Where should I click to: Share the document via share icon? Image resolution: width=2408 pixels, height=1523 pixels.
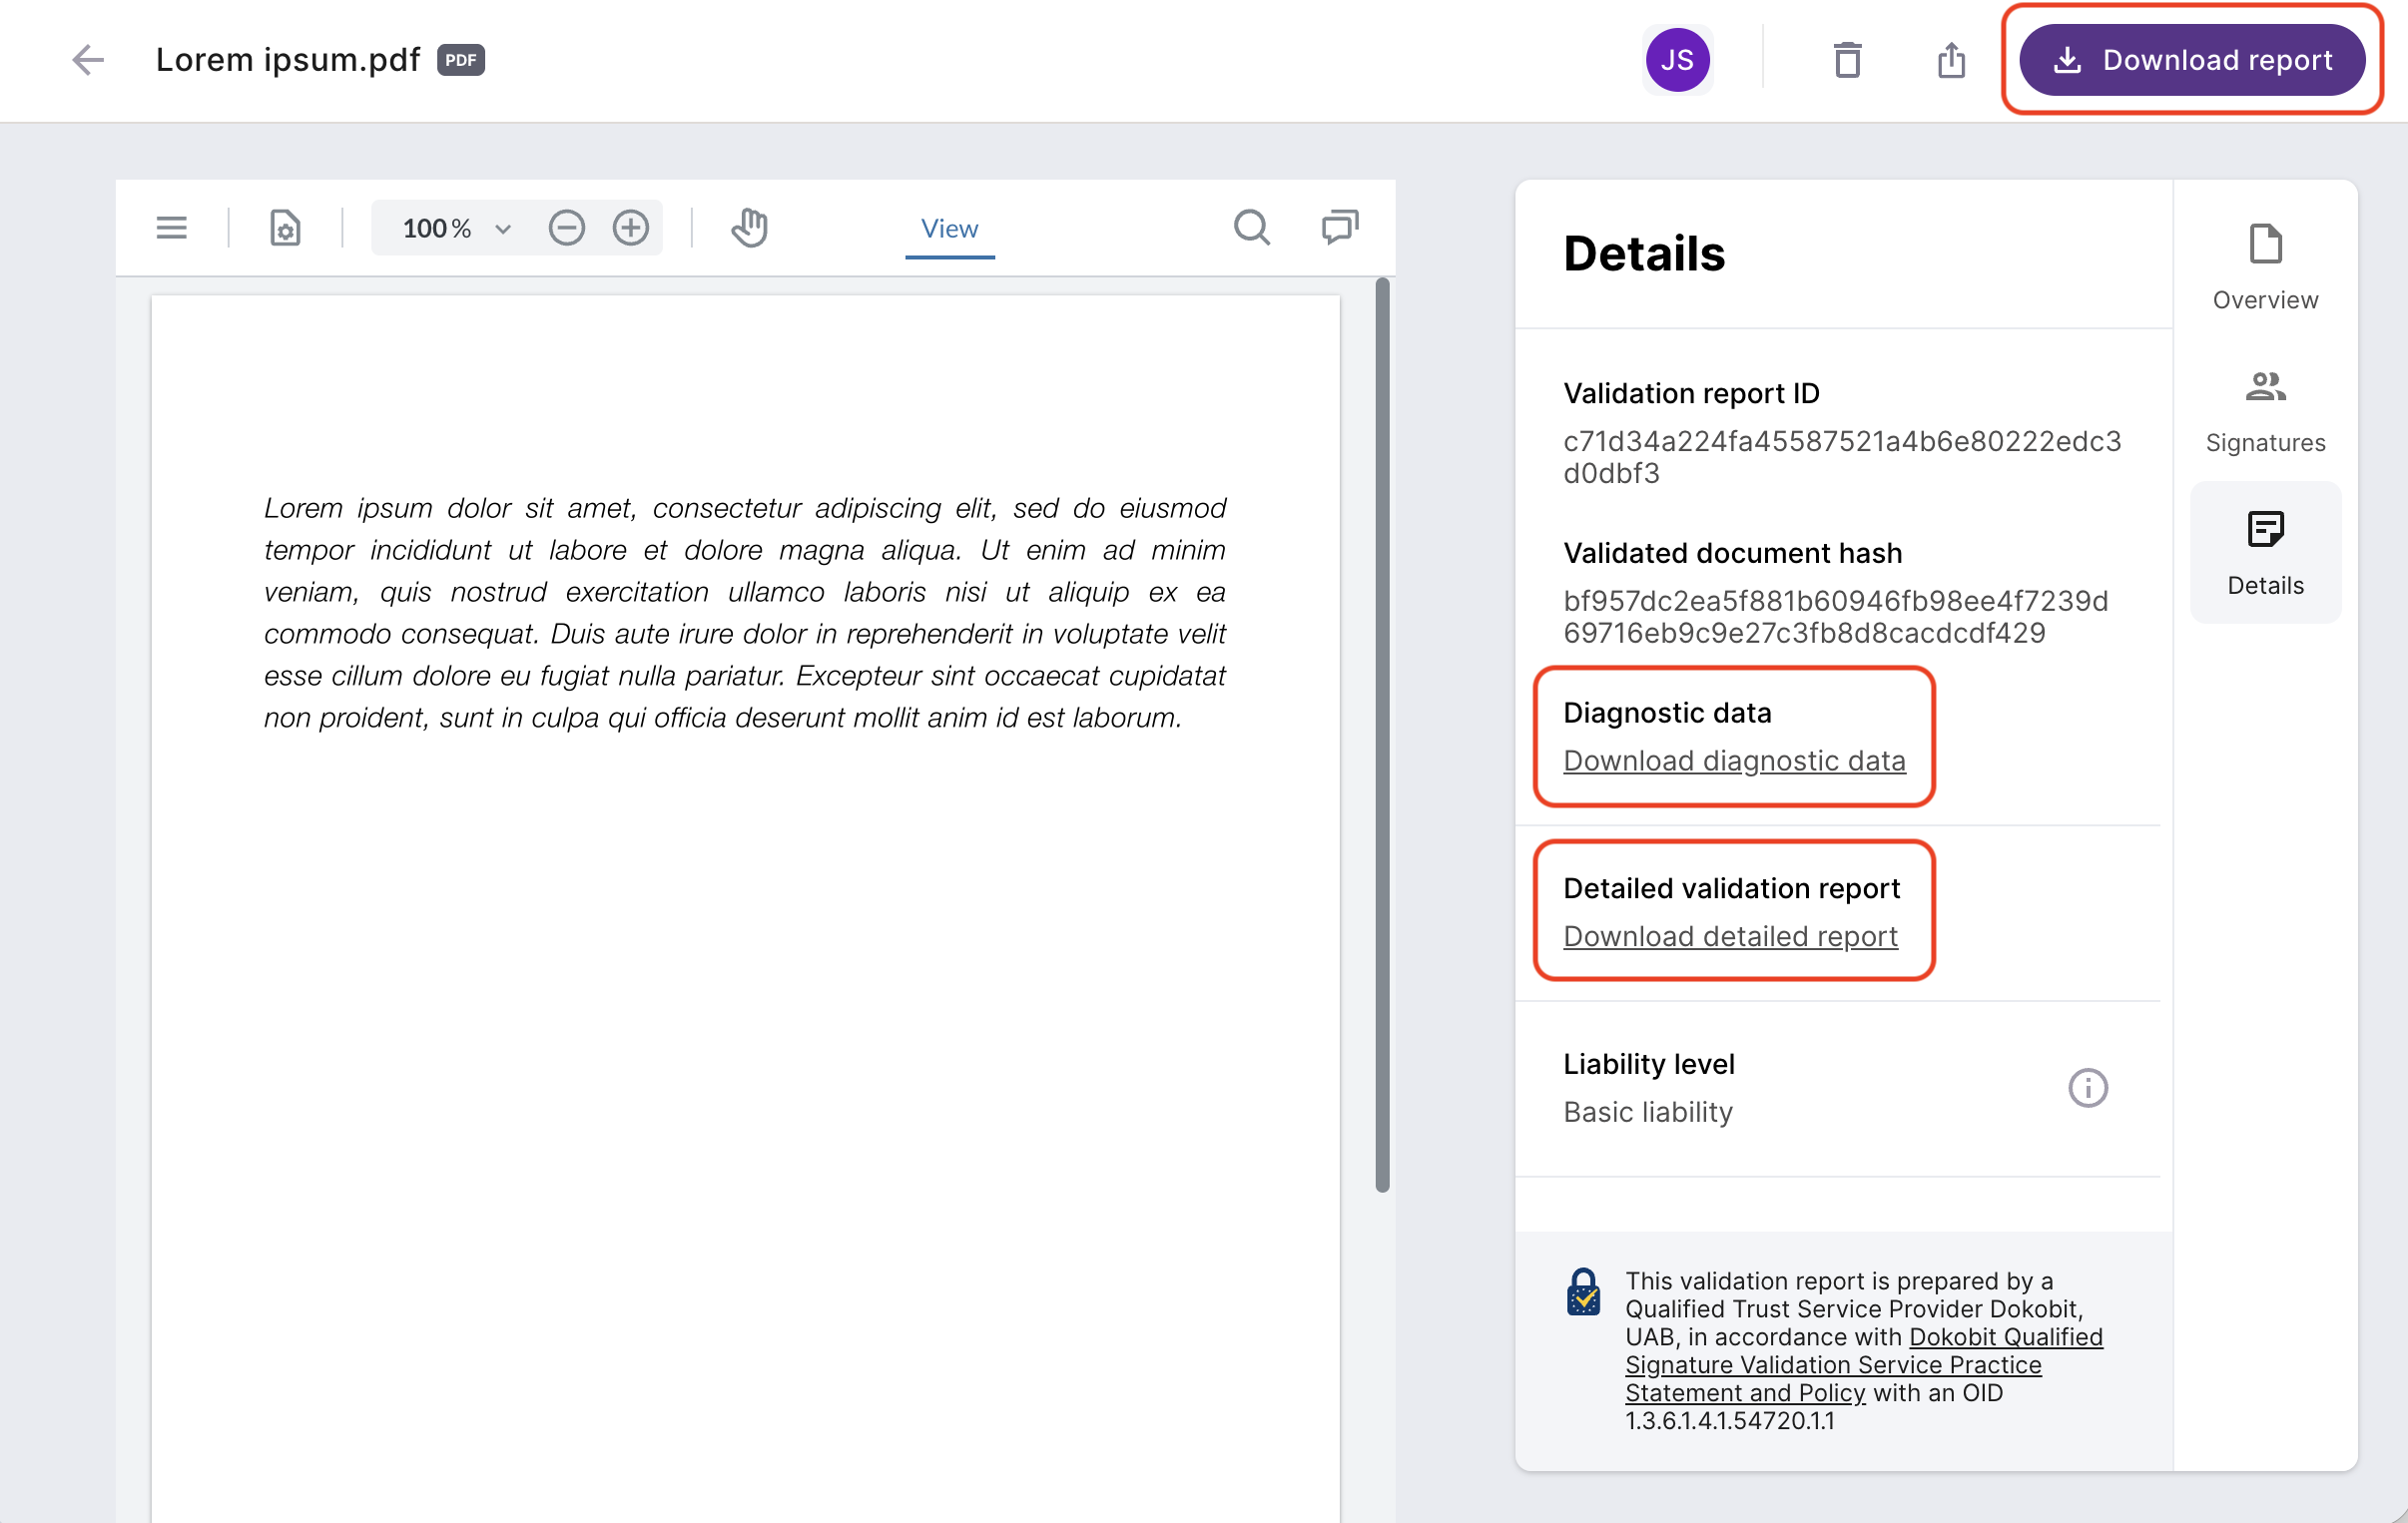click(x=1951, y=60)
